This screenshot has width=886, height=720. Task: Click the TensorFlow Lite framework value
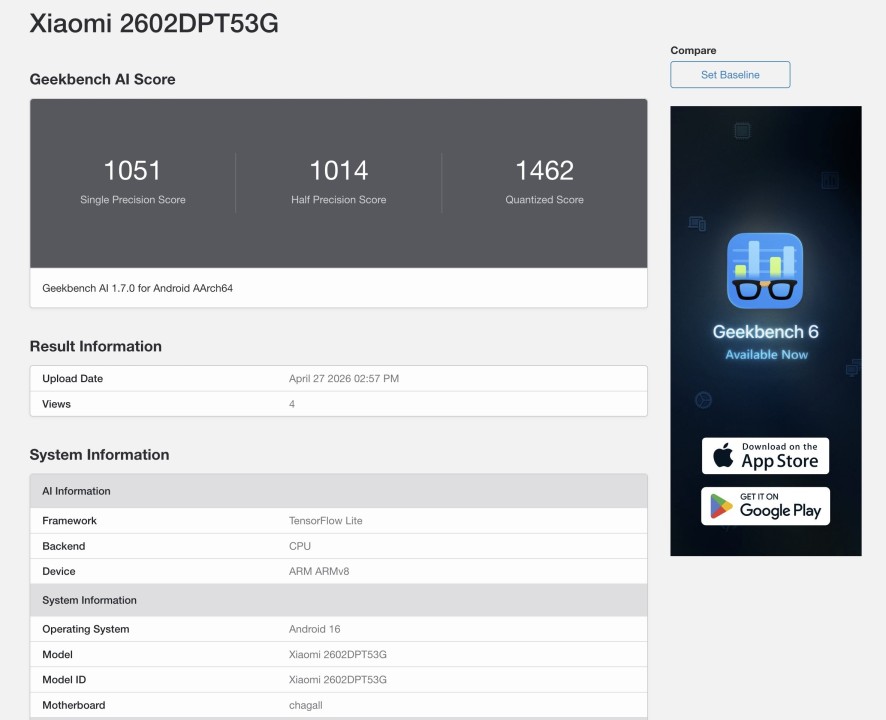(325, 521)
